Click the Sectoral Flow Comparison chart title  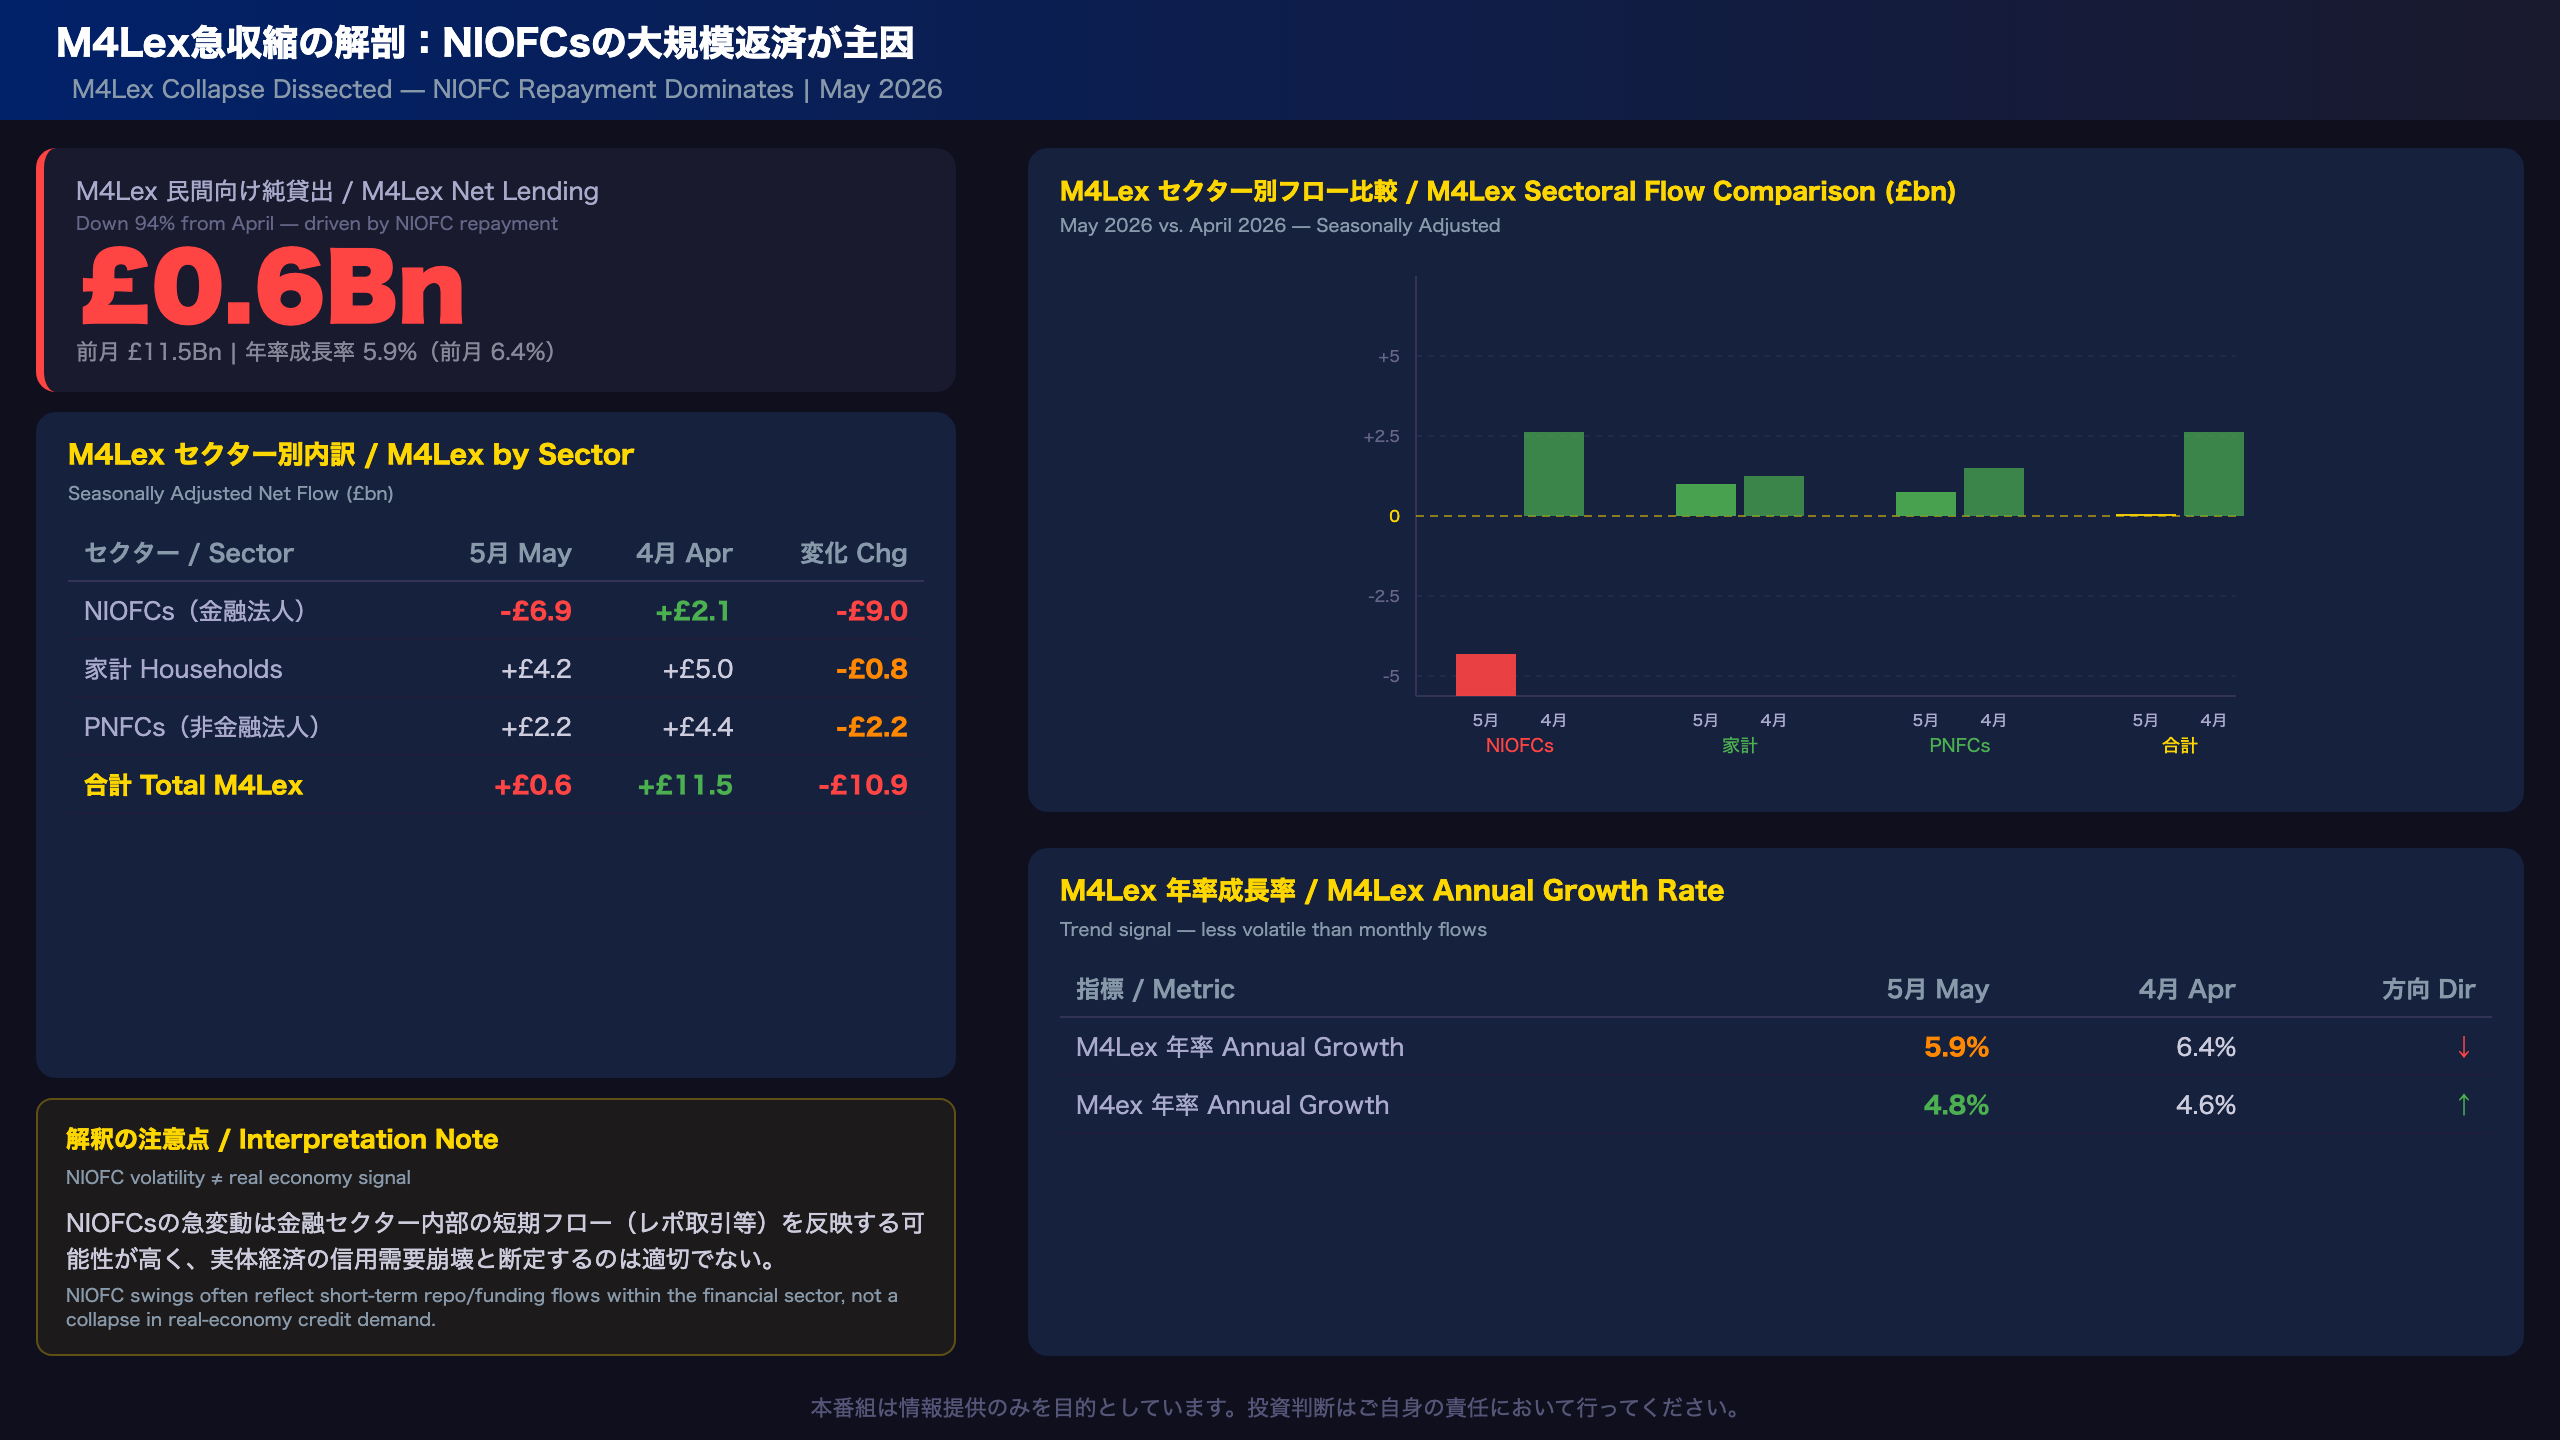1508,191
